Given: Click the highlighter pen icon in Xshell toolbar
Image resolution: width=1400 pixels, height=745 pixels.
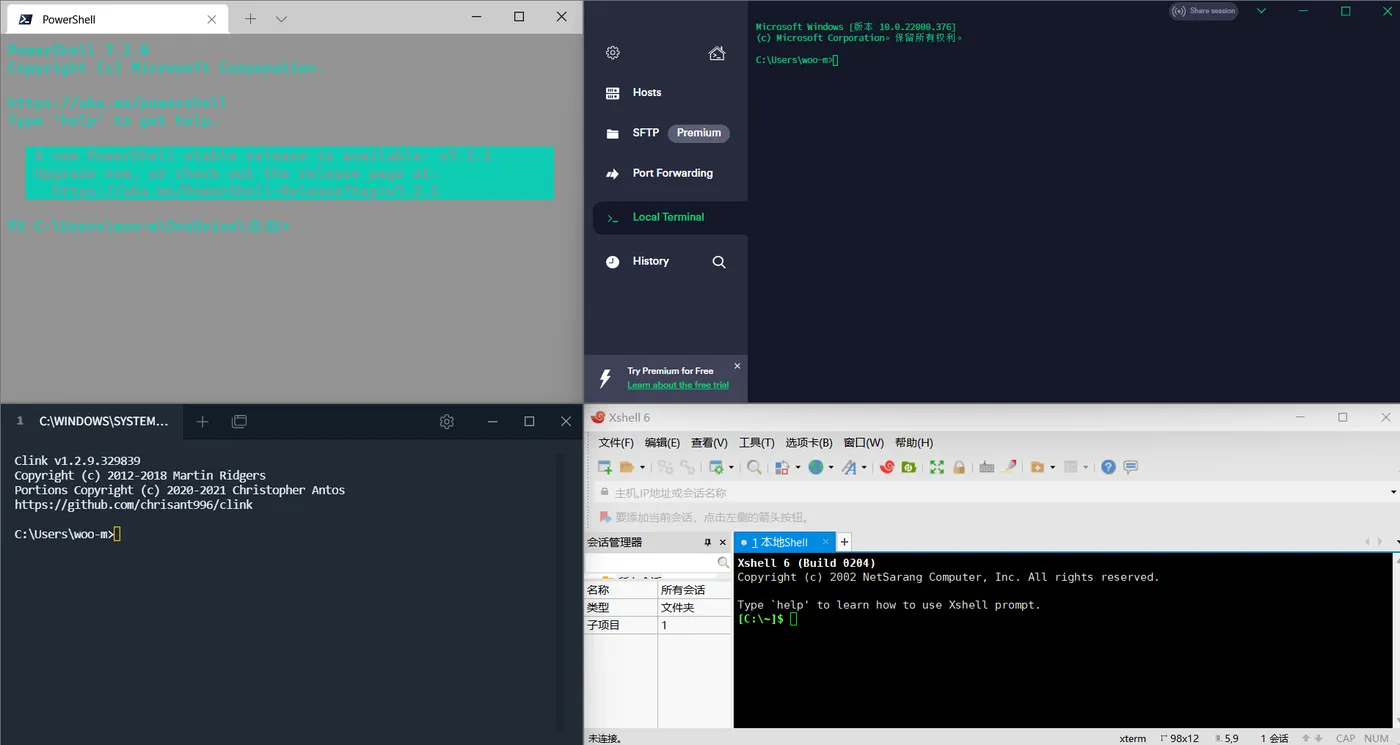Looking at the screenshot, I should point(1010,467).
